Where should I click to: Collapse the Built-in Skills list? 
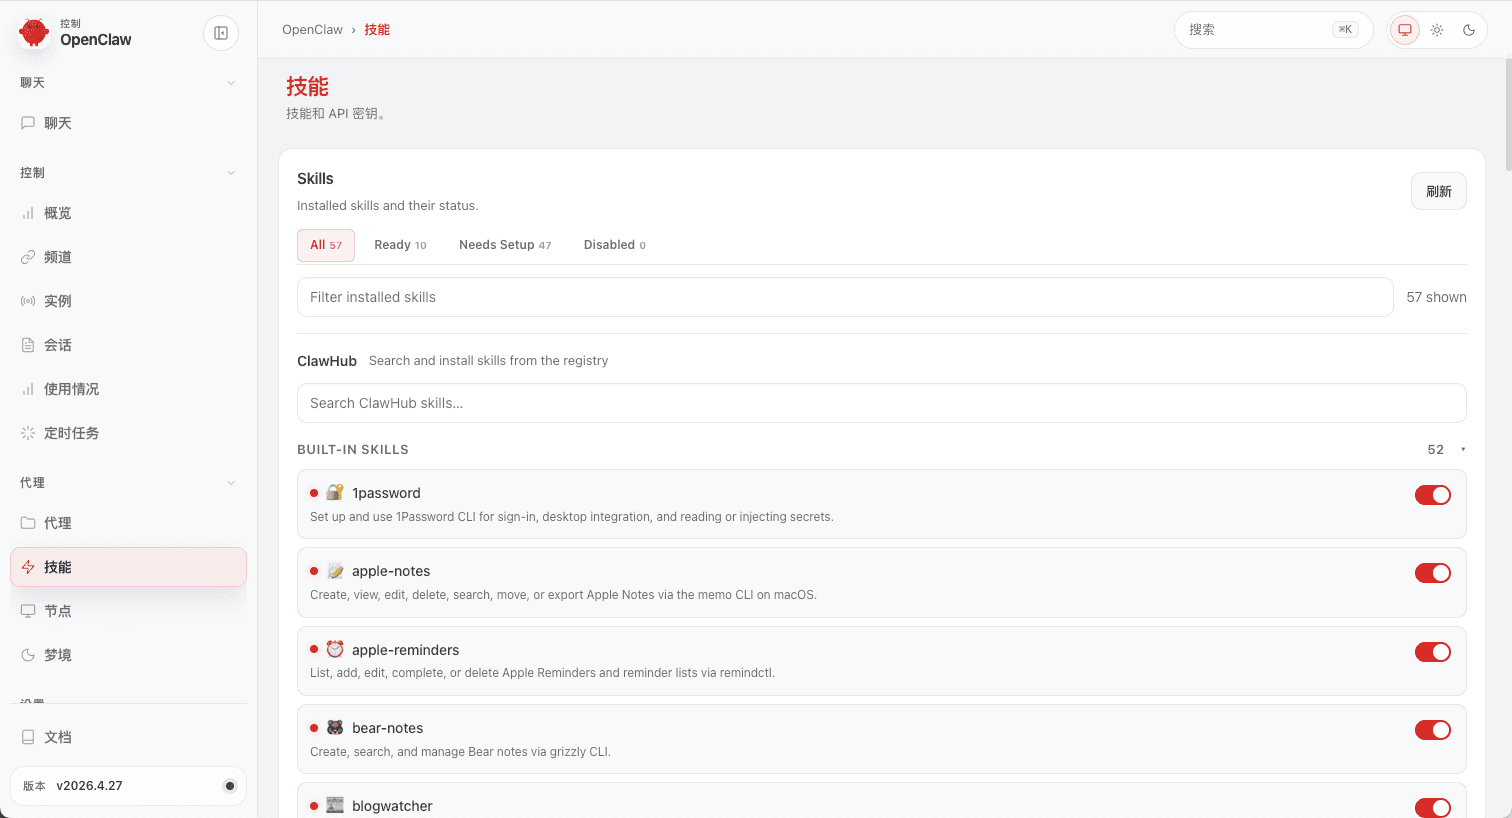(x=1463, y=450)
